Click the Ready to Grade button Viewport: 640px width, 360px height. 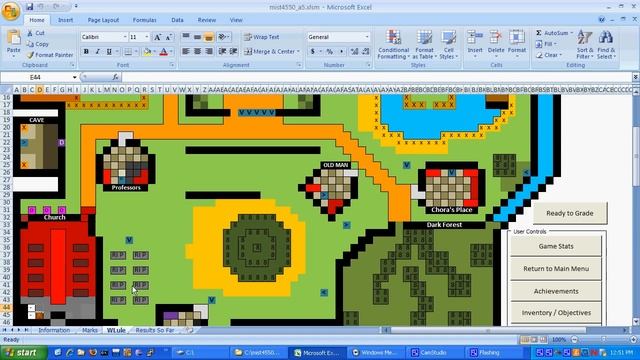coord(570,213)
